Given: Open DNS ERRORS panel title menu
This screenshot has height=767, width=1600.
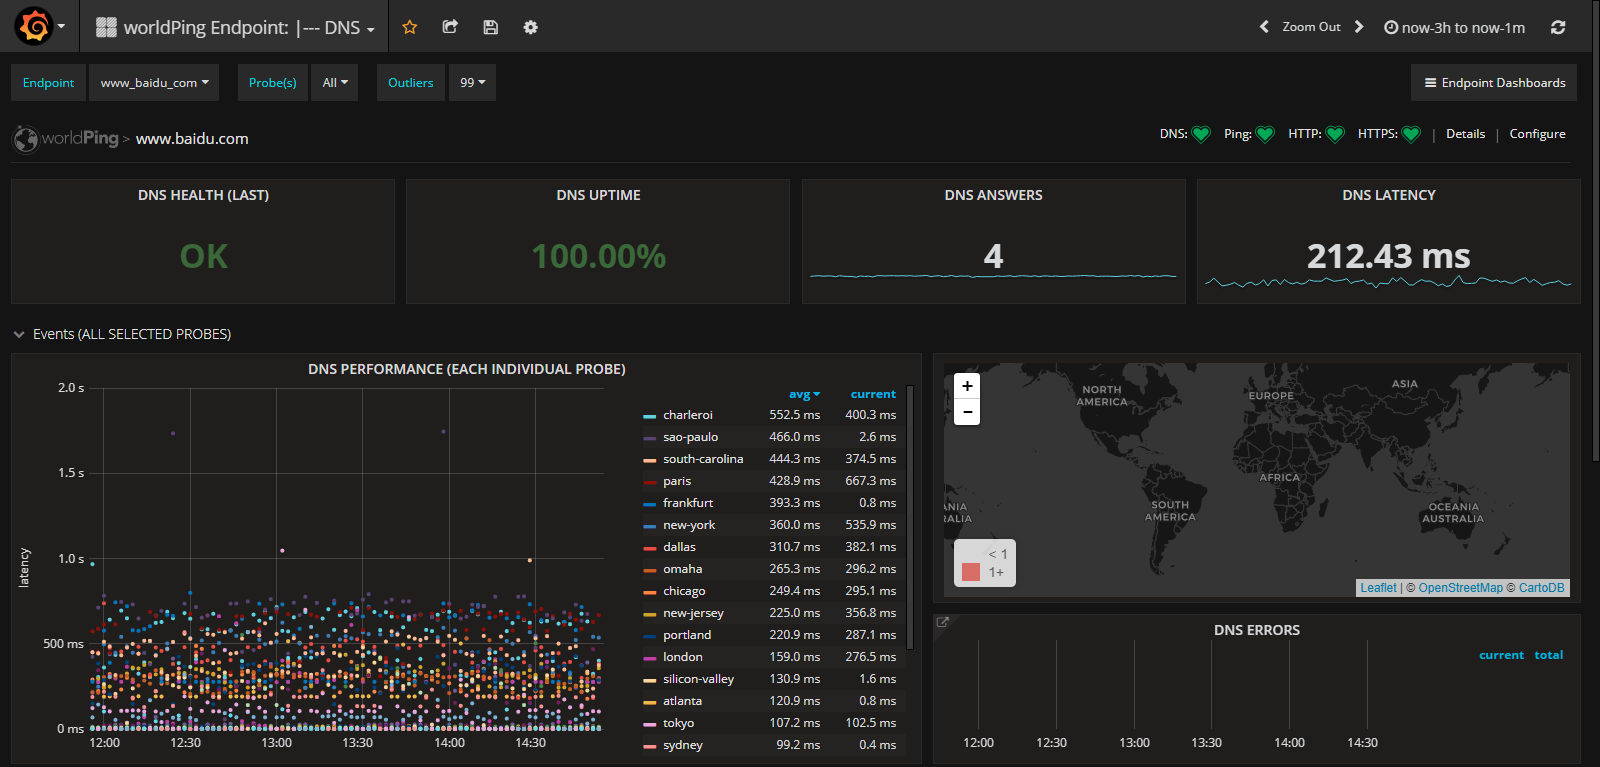Looking at the screenshot, I should pyautogui.click(x=1257, y=630).
